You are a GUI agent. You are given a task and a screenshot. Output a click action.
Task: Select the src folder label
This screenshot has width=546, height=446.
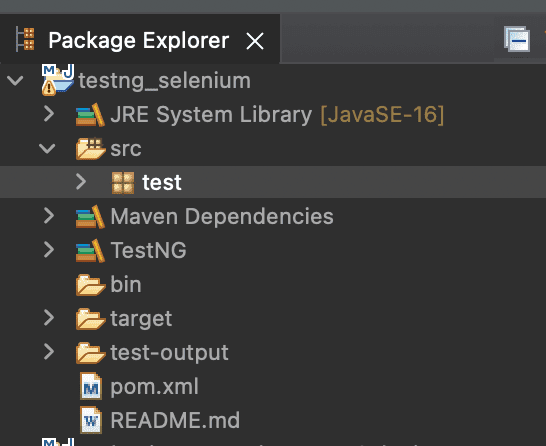click(126, 149)
